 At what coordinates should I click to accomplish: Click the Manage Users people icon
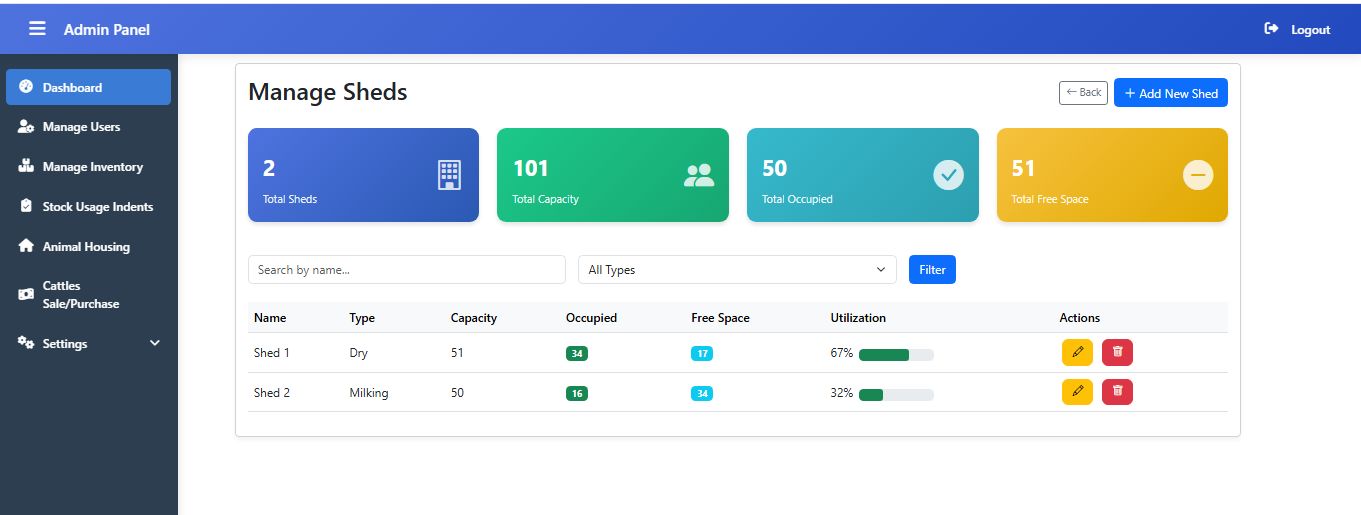coord(27,127)
